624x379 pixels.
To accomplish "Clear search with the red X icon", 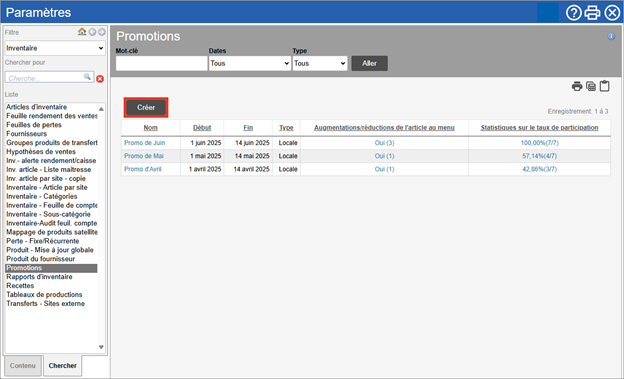I will coord(100,79).
